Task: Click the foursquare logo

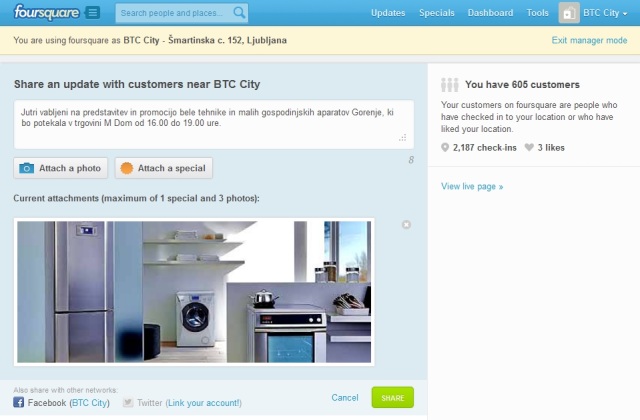Action: pyautogui.click(x=46, y=13)
